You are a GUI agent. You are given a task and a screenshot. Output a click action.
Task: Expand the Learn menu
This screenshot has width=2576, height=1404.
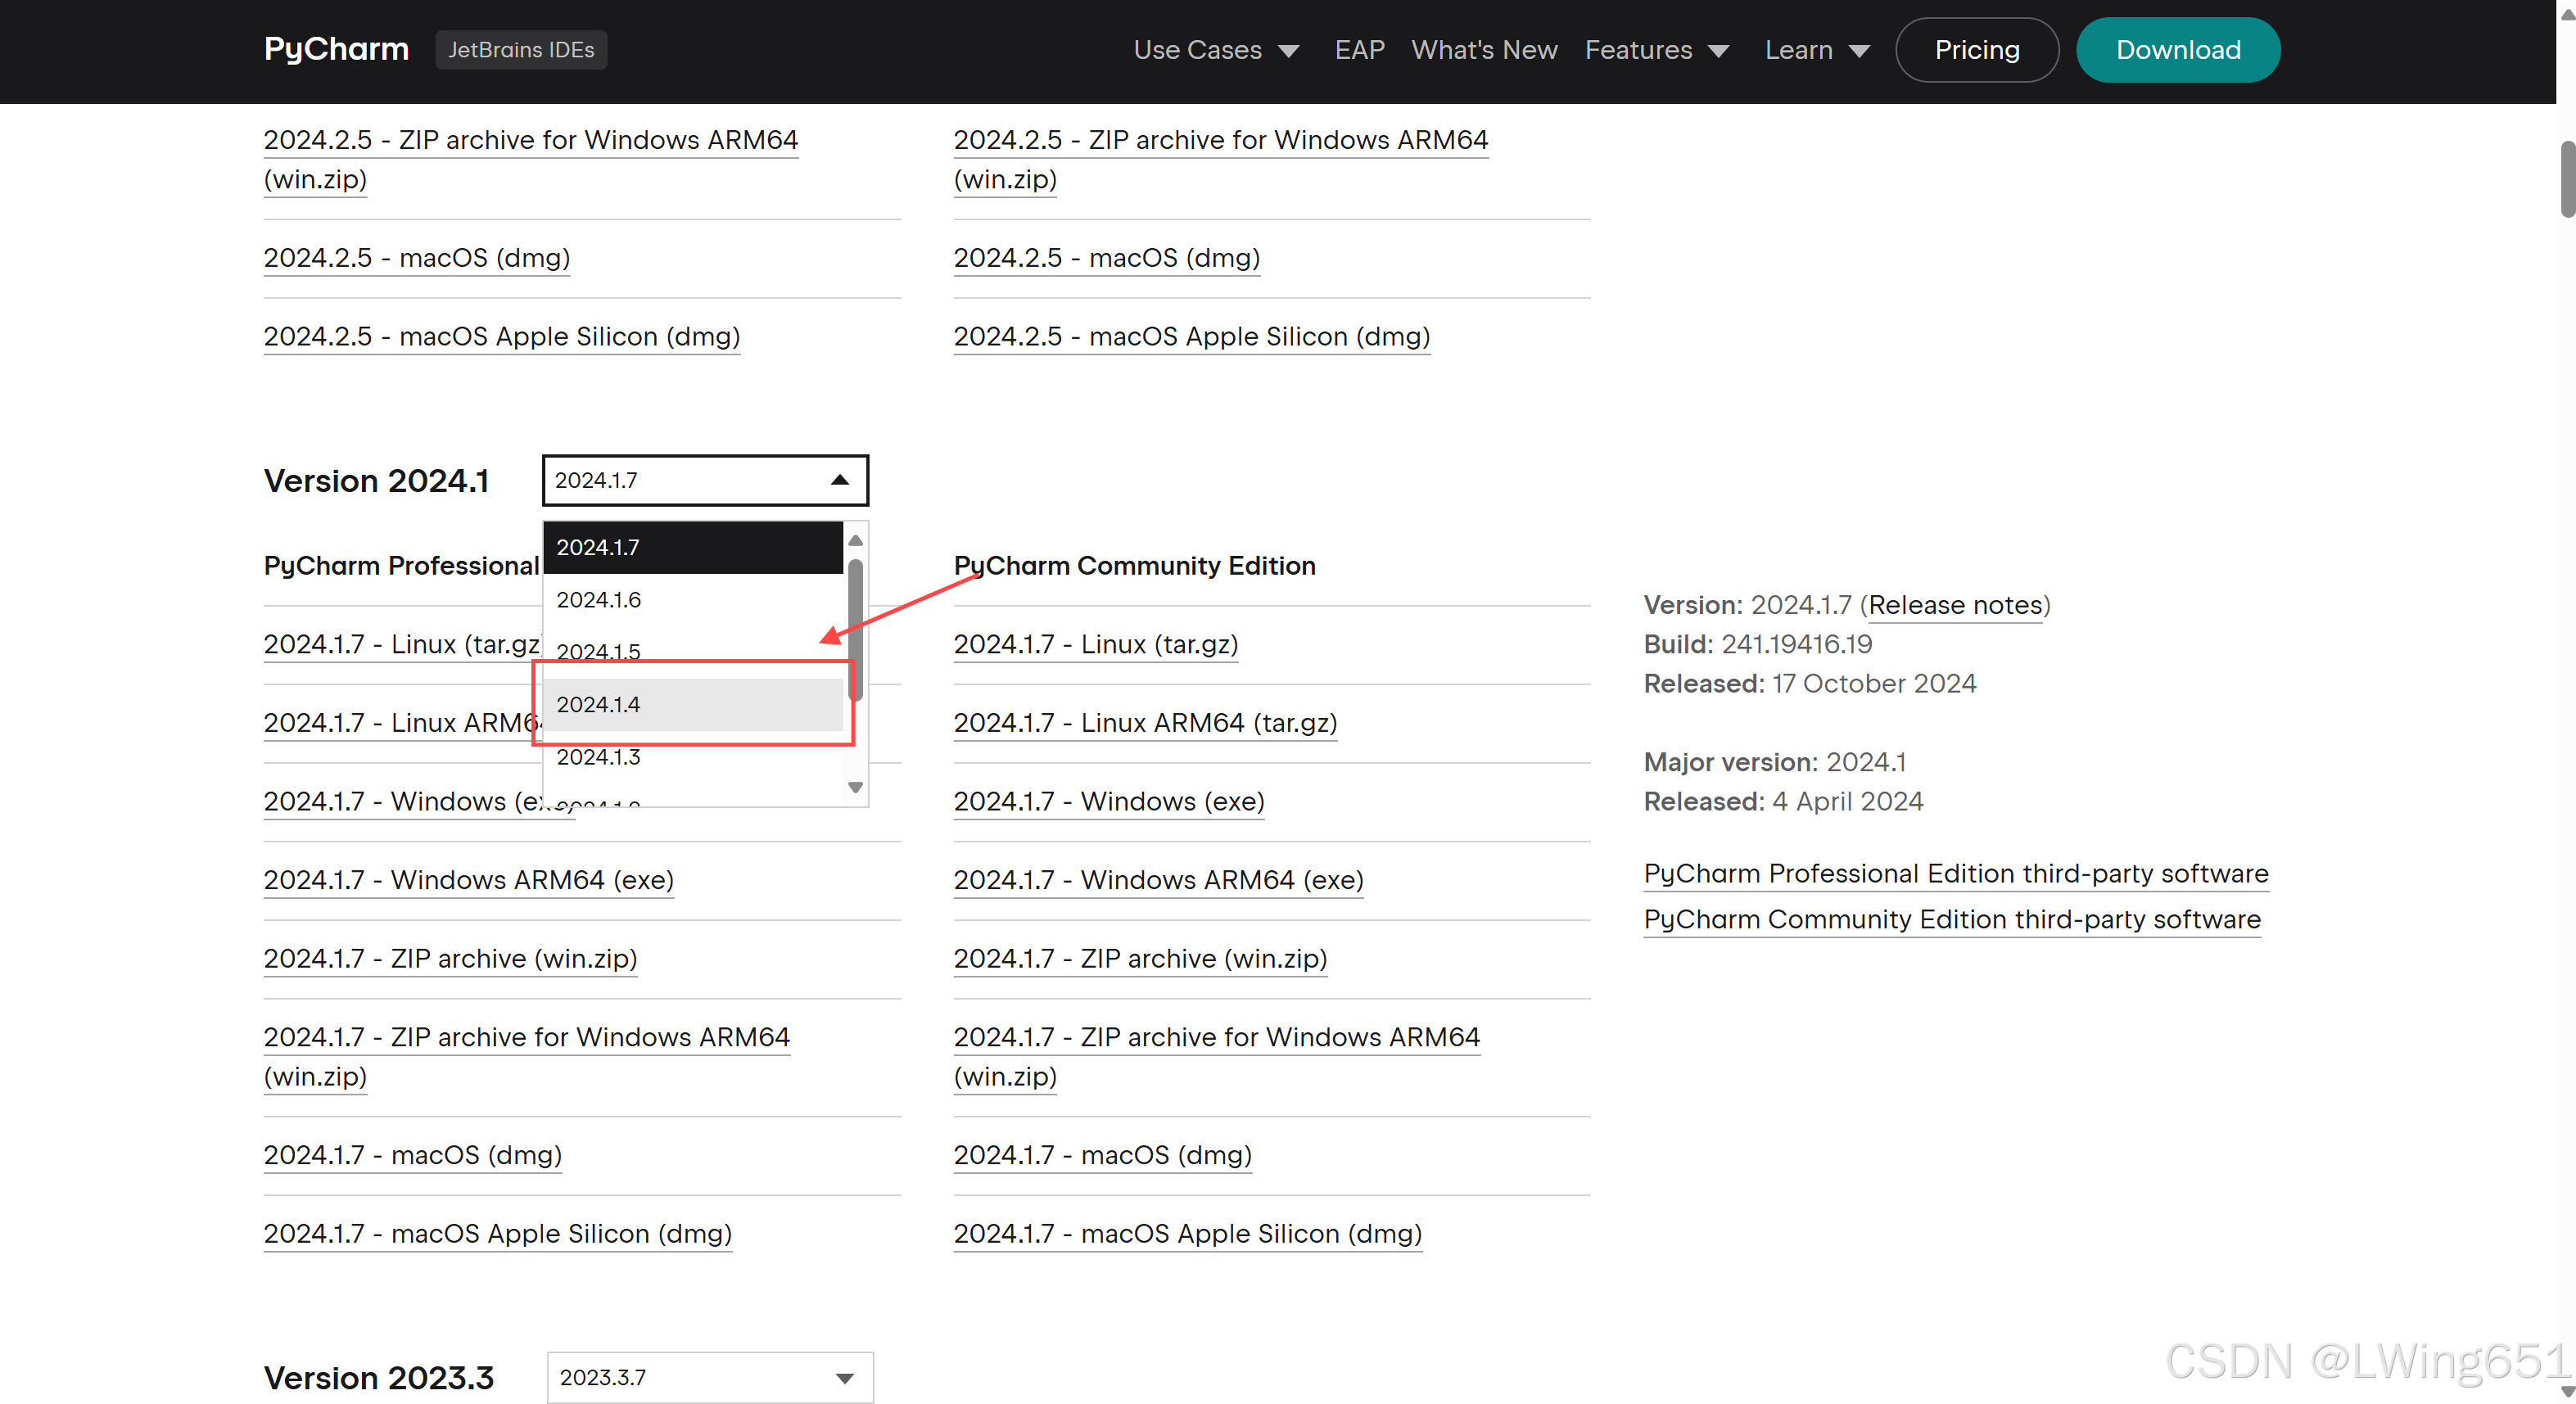click(x=1816, y=49)
